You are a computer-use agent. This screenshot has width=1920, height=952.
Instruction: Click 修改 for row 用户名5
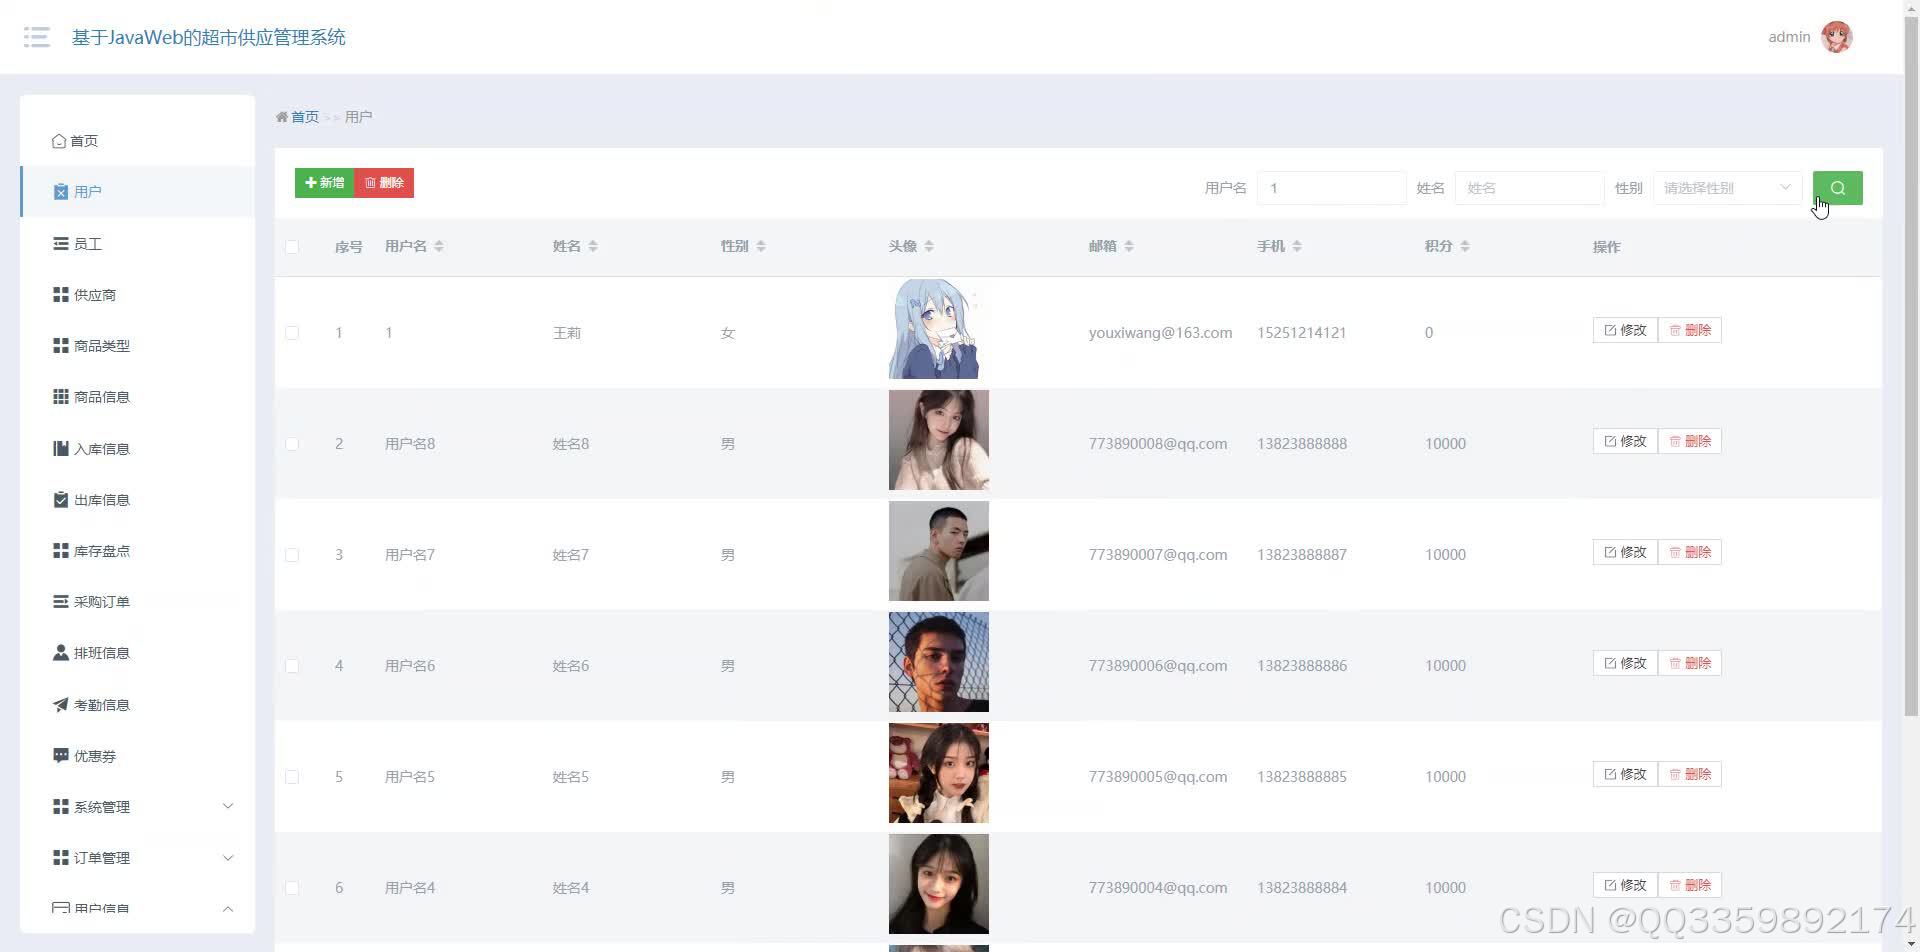1625,774
